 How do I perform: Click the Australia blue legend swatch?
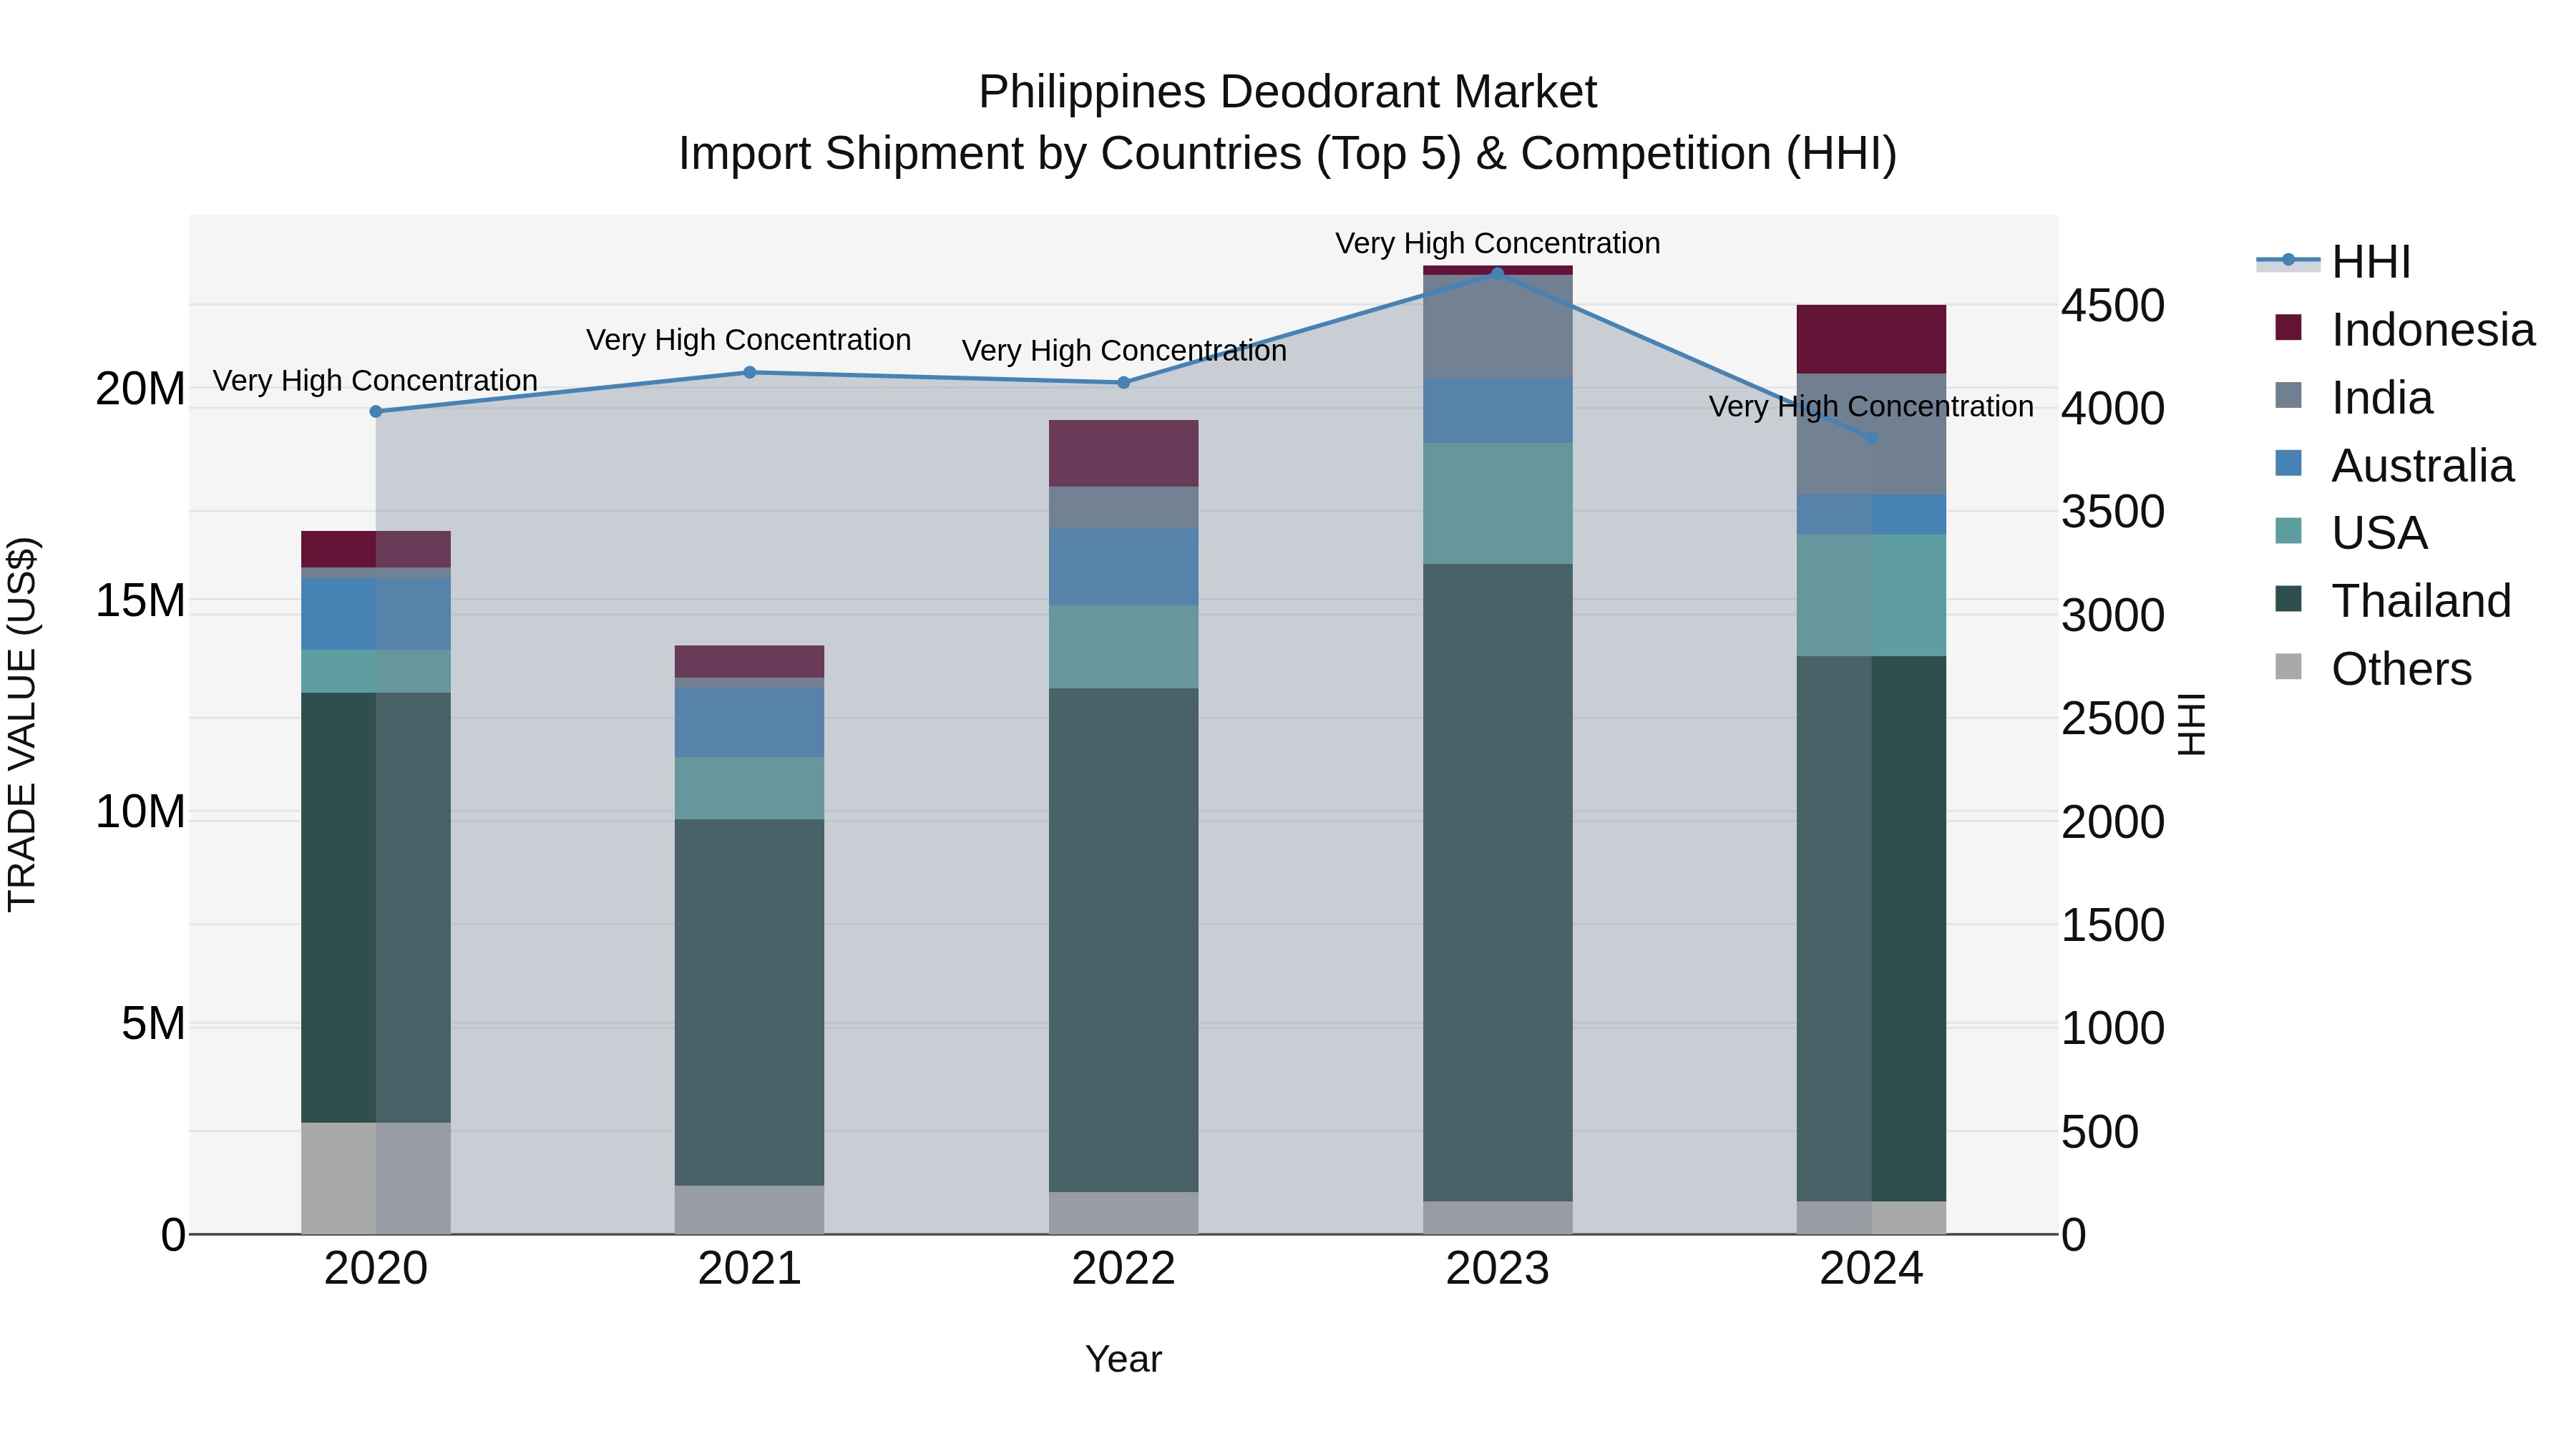pos(2288,463)
